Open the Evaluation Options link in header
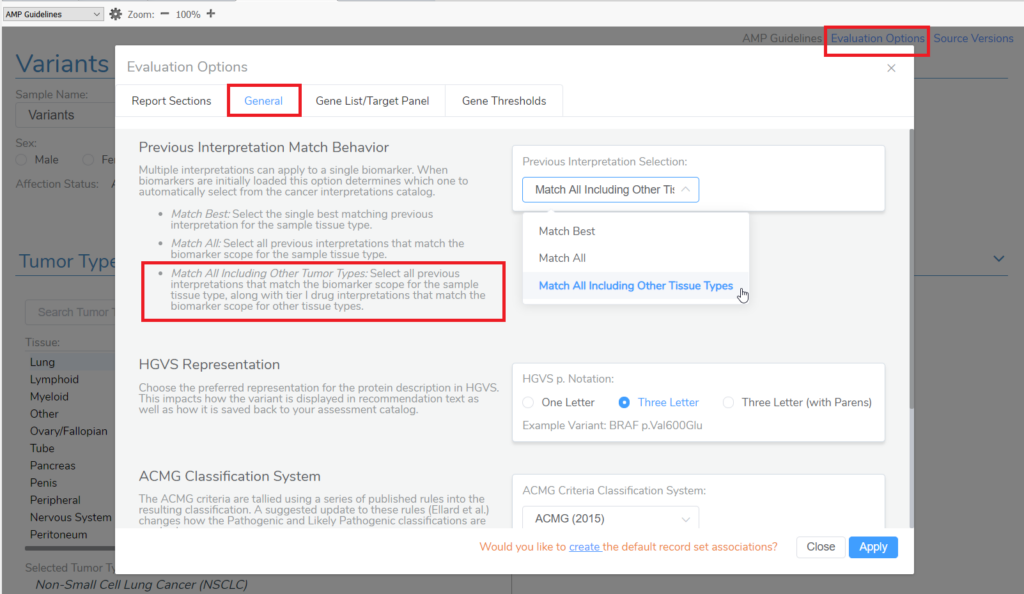Image resolution: width=1024 pixels, height=594 pixels. coord(877,39)
